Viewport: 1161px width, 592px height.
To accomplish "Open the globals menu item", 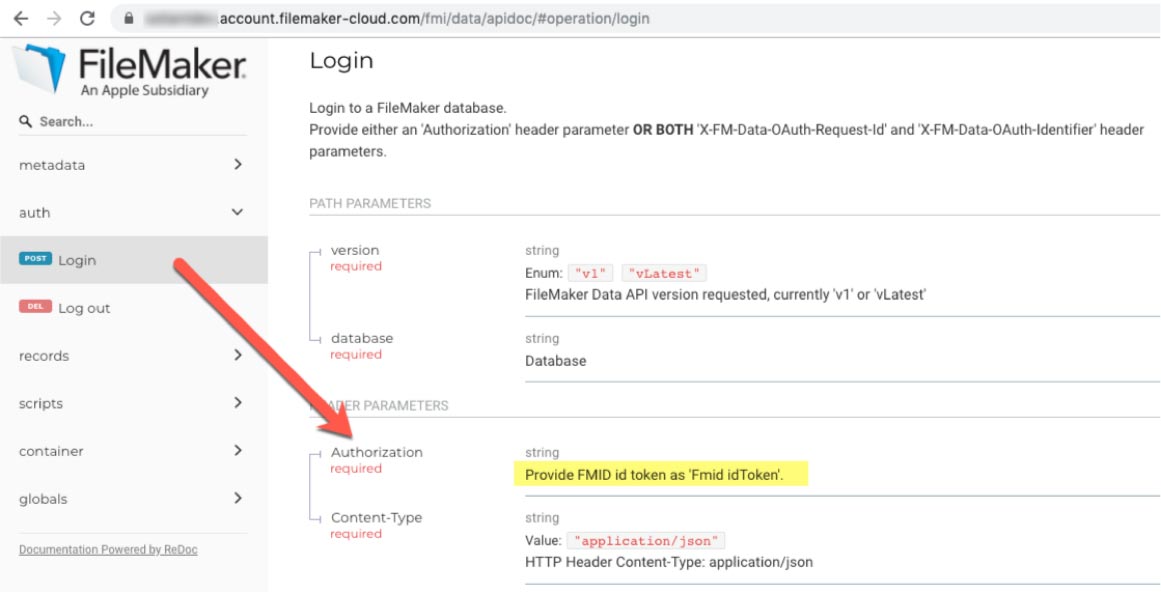I will (133, 499).
